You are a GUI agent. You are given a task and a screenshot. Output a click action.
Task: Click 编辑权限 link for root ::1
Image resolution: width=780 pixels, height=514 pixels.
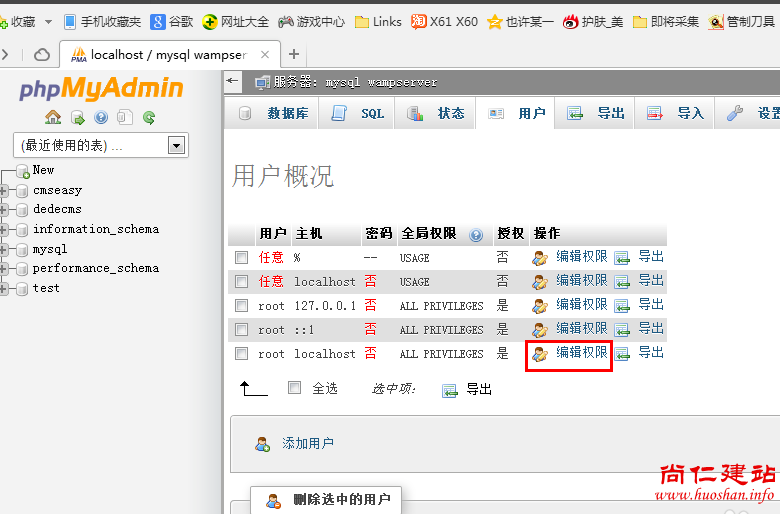tap(581, 329)
